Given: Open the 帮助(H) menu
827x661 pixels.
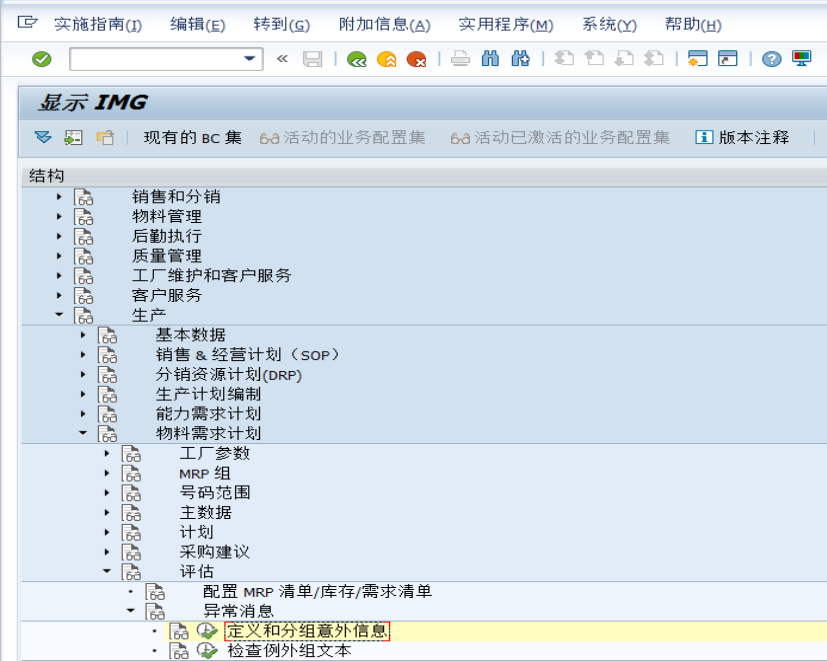Looking at the screenshot, I should (x=693, y=24).
